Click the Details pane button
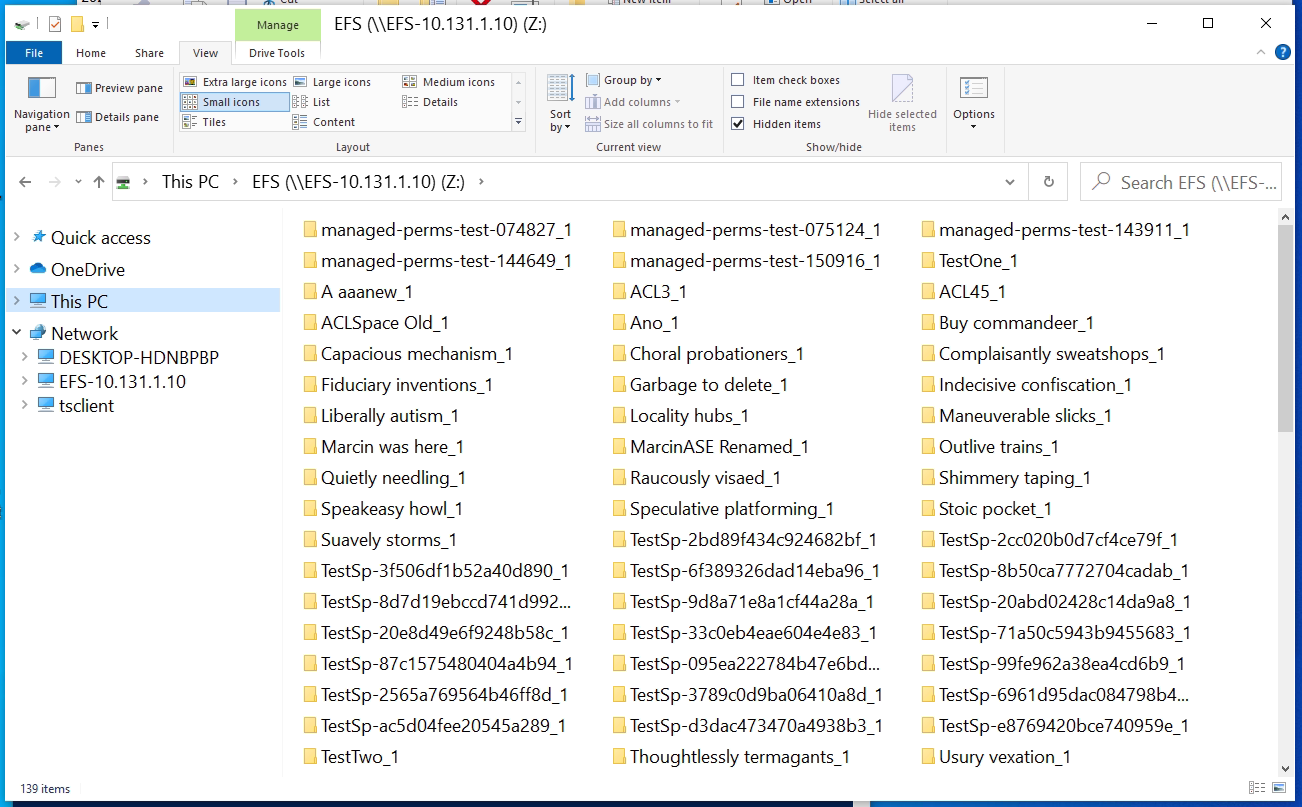The width and height of the screenshot is (1302, 807). [x=117, y=117]
